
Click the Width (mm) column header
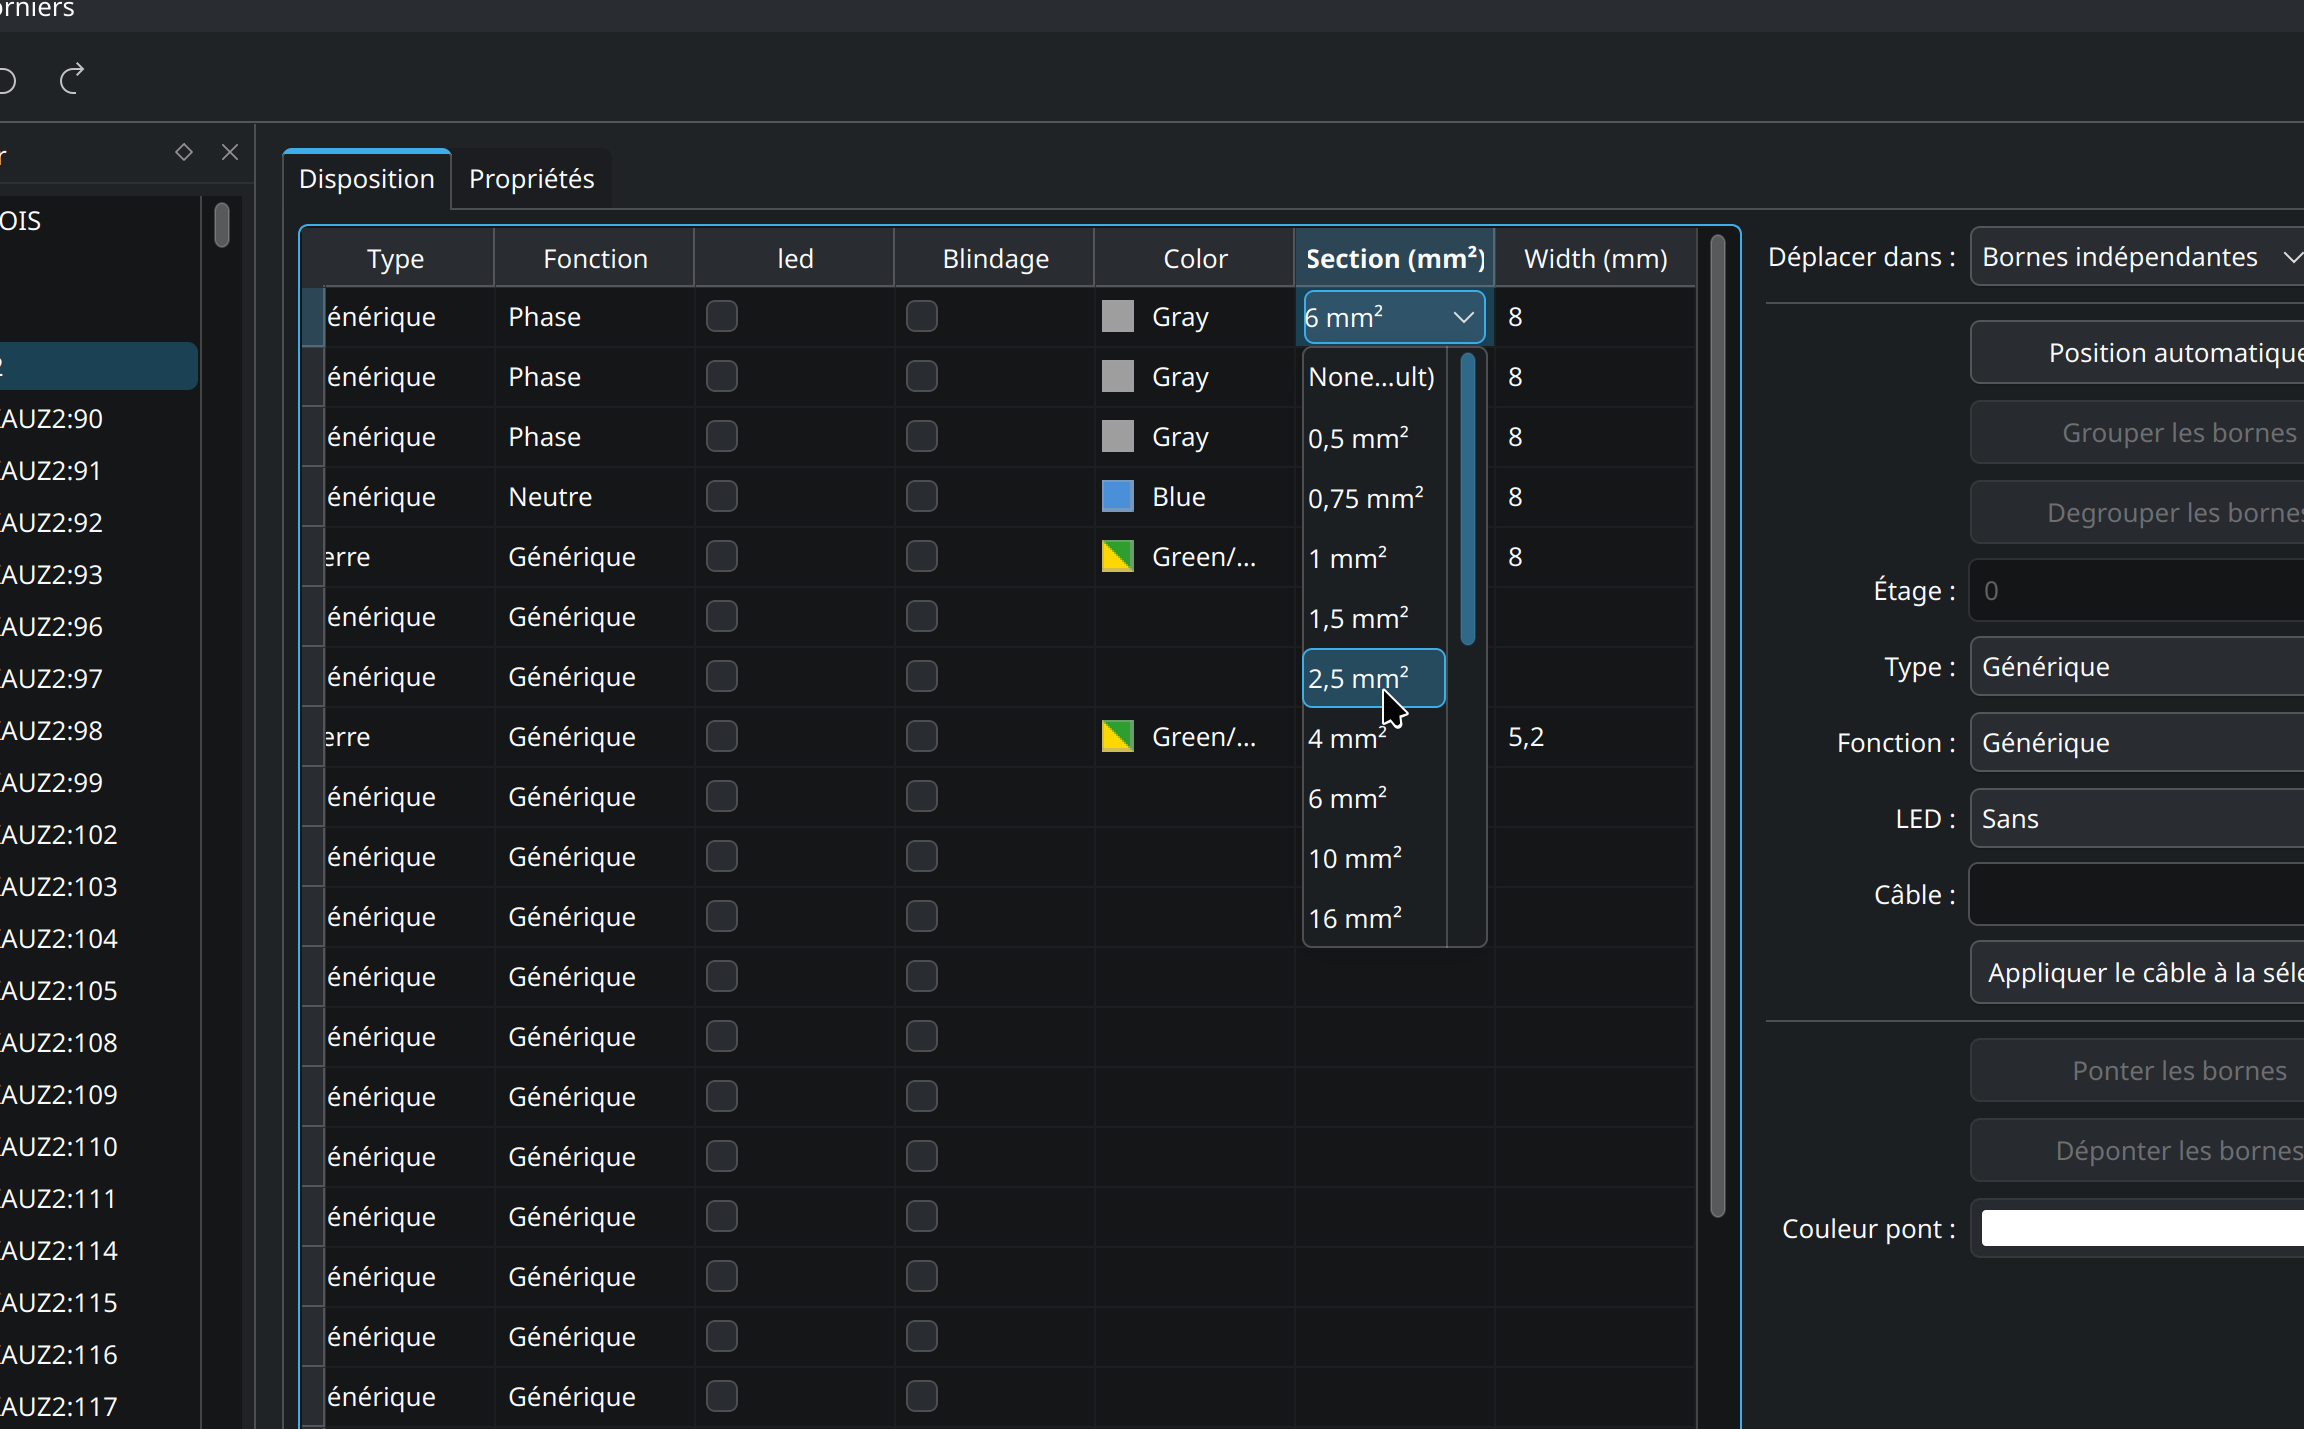click(1595, 259)
